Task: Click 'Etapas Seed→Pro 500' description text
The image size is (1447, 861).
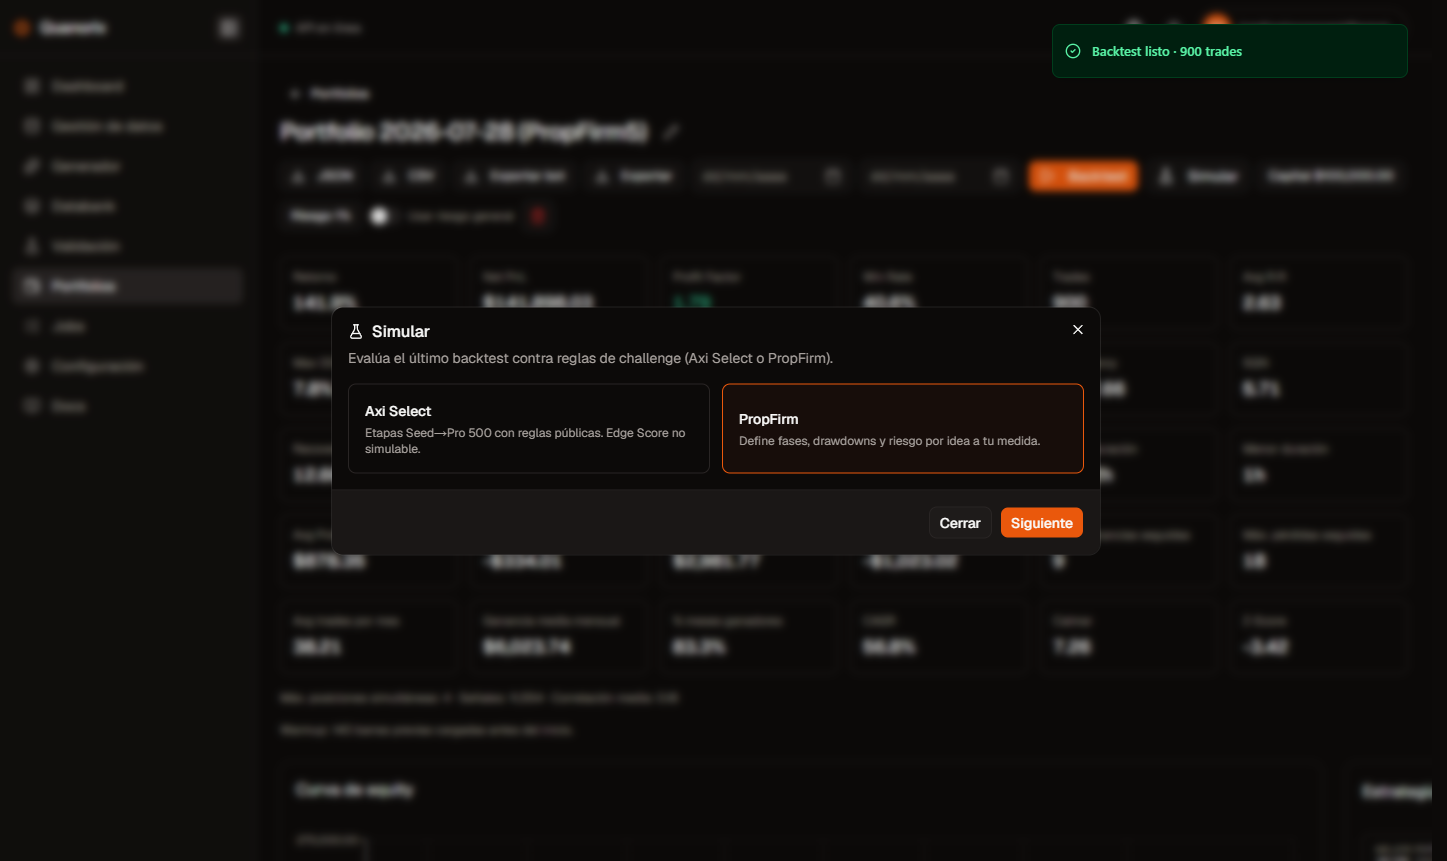Action: tap(525, 441)
